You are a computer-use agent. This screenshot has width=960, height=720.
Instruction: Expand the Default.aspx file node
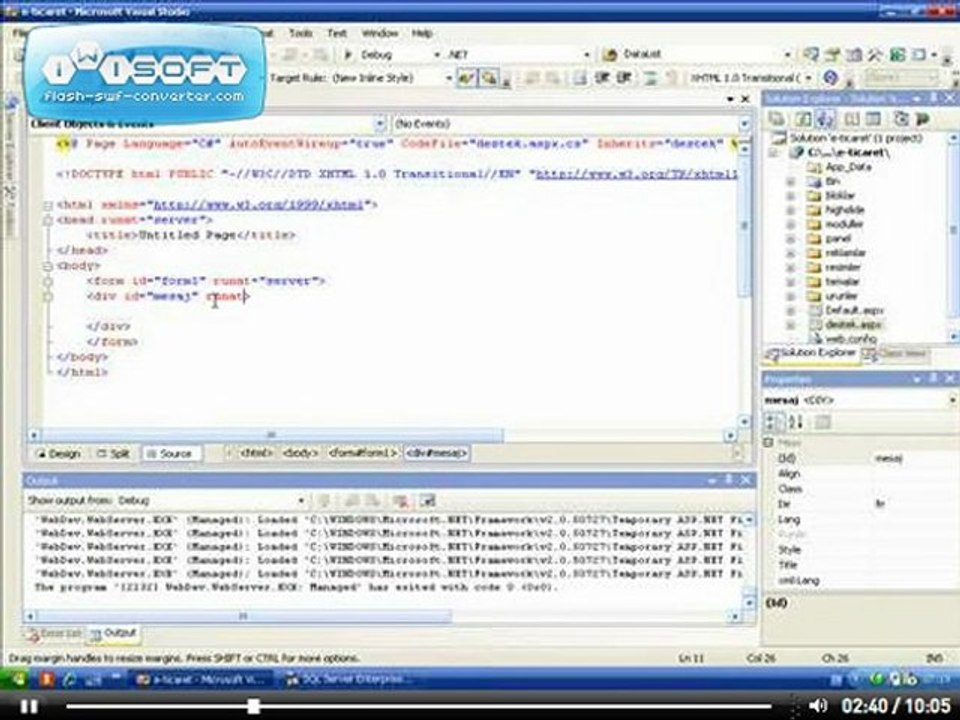coord(791,311)
